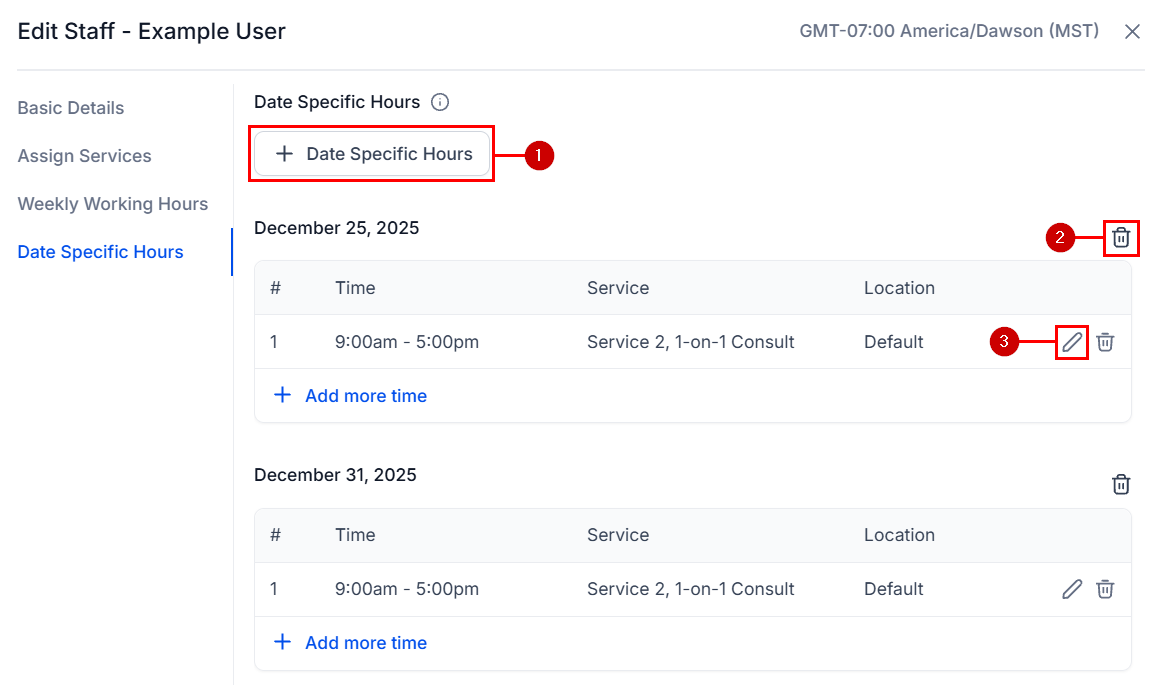The width and height of the screenshot is (1152, 685).
Task: Go to Weekly Working Hours
Action: 112,203
